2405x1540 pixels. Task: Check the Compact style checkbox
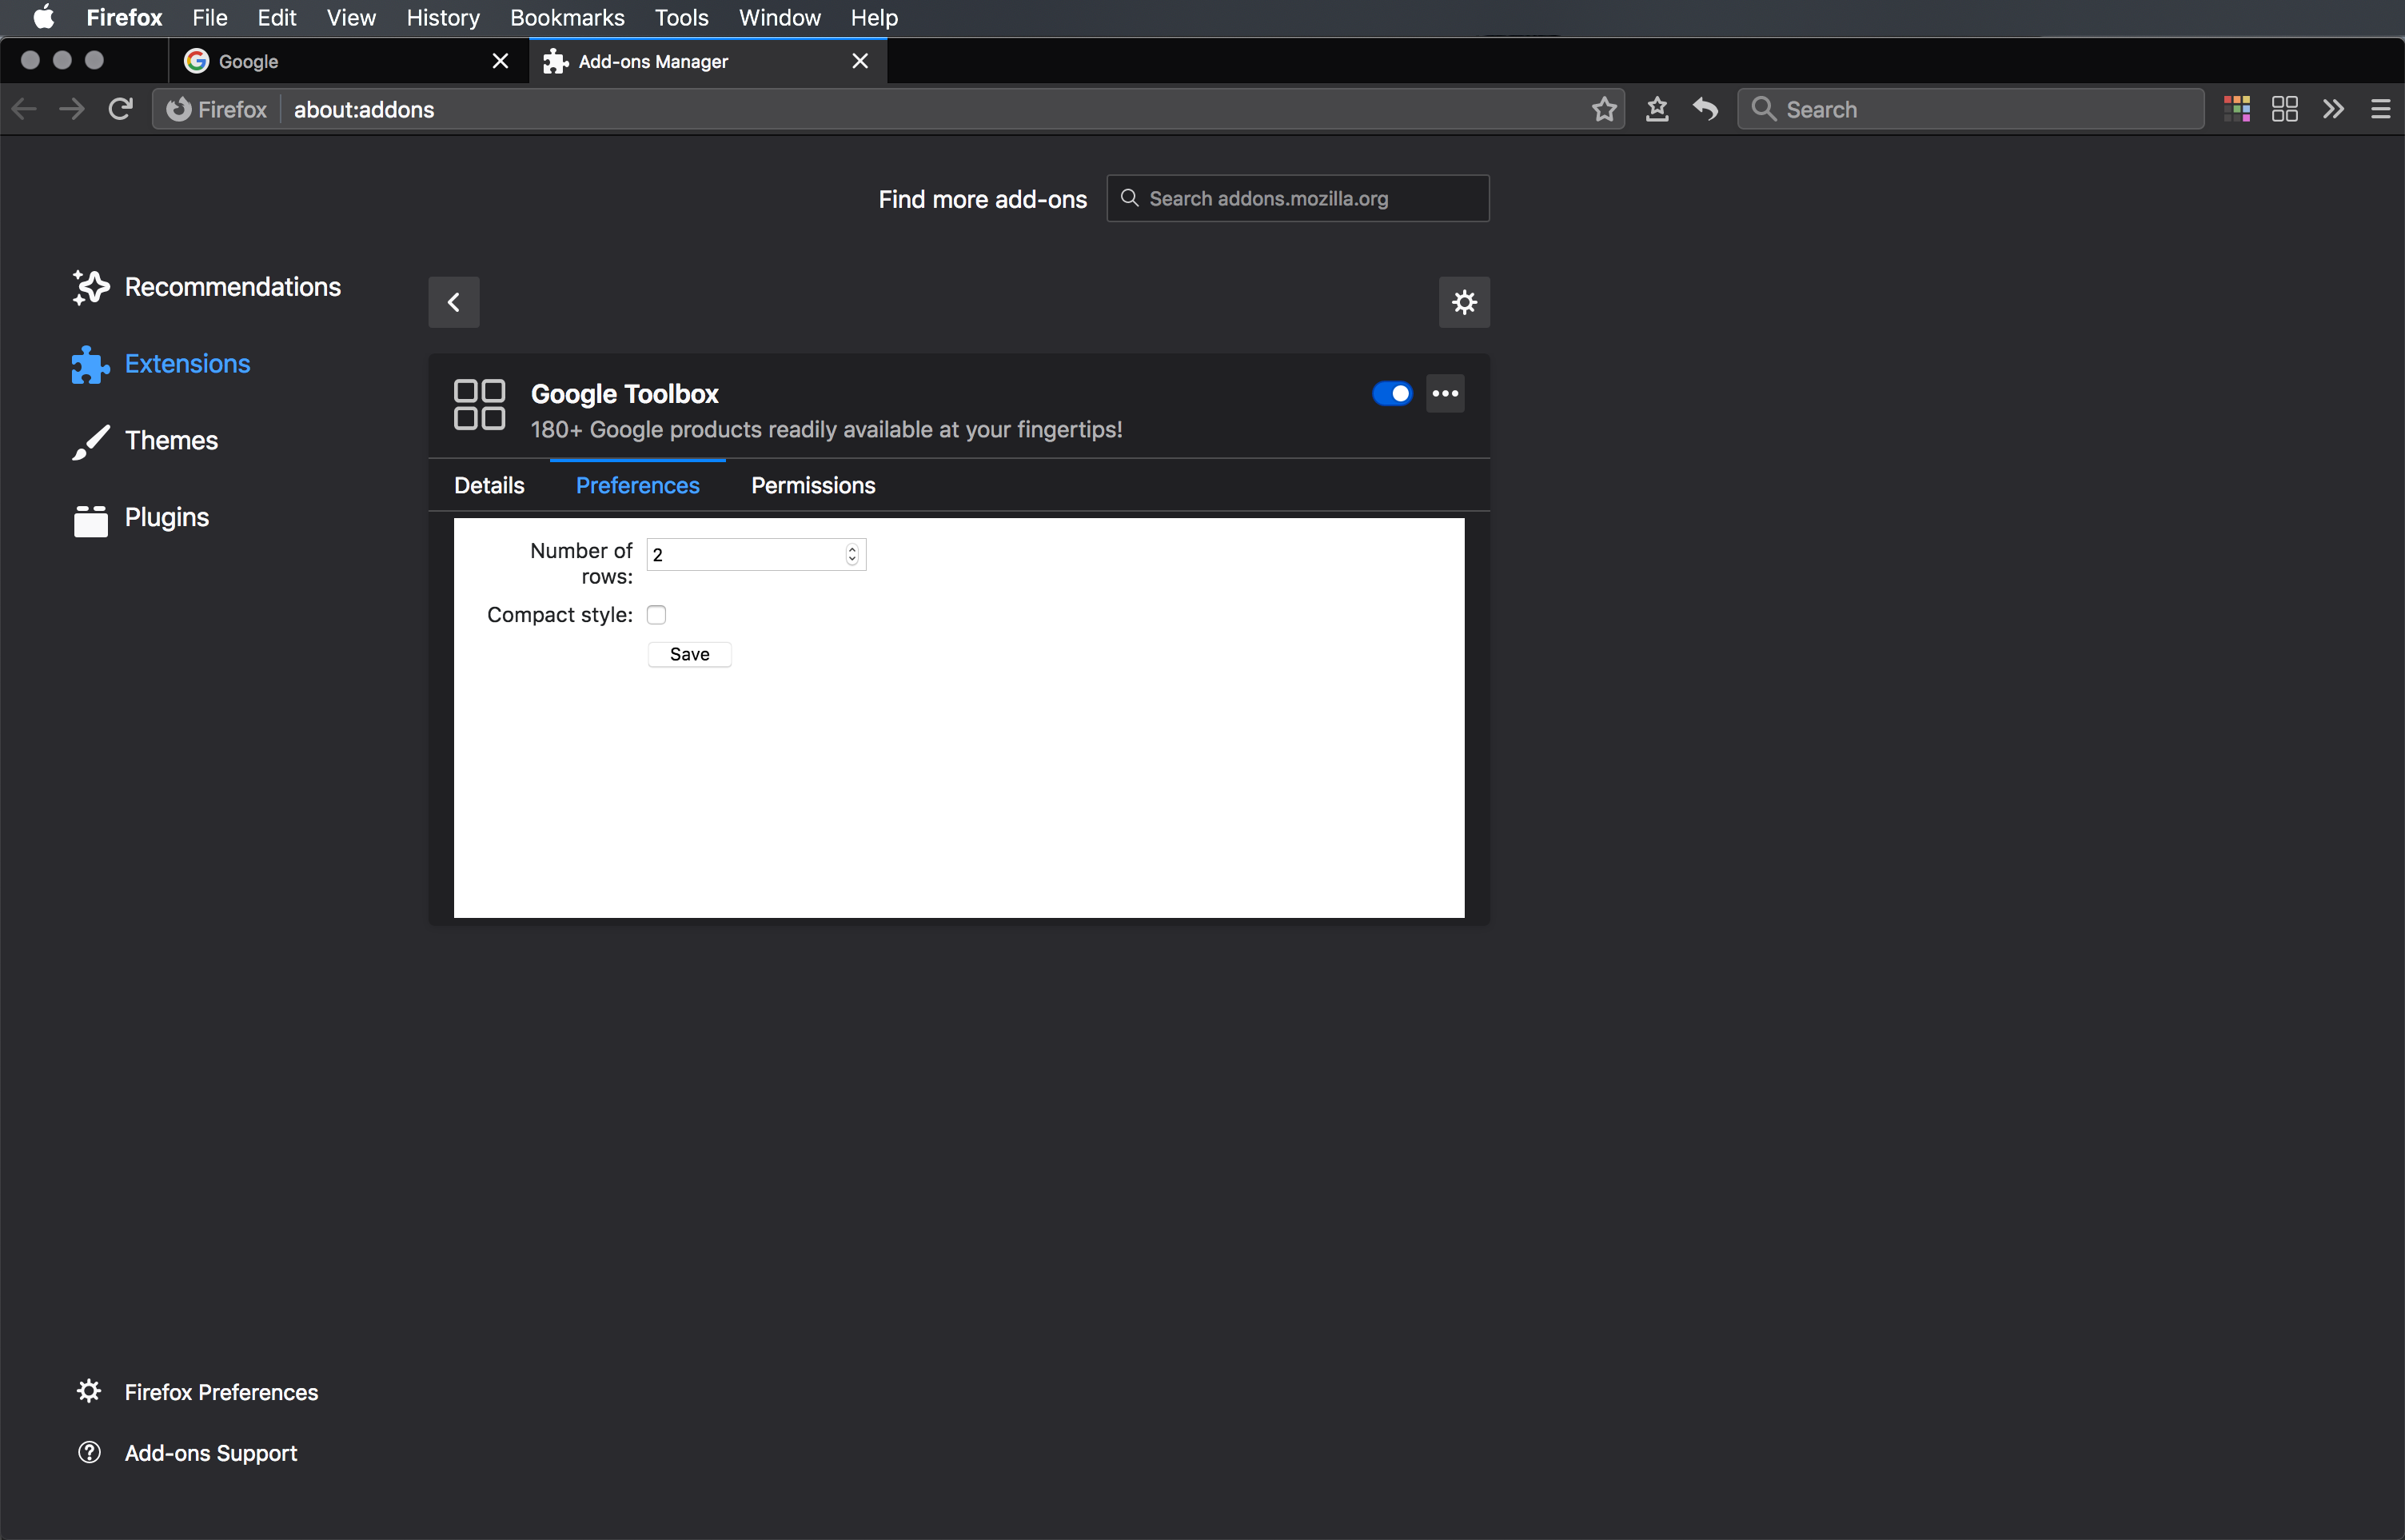click(x=656, y=615)
